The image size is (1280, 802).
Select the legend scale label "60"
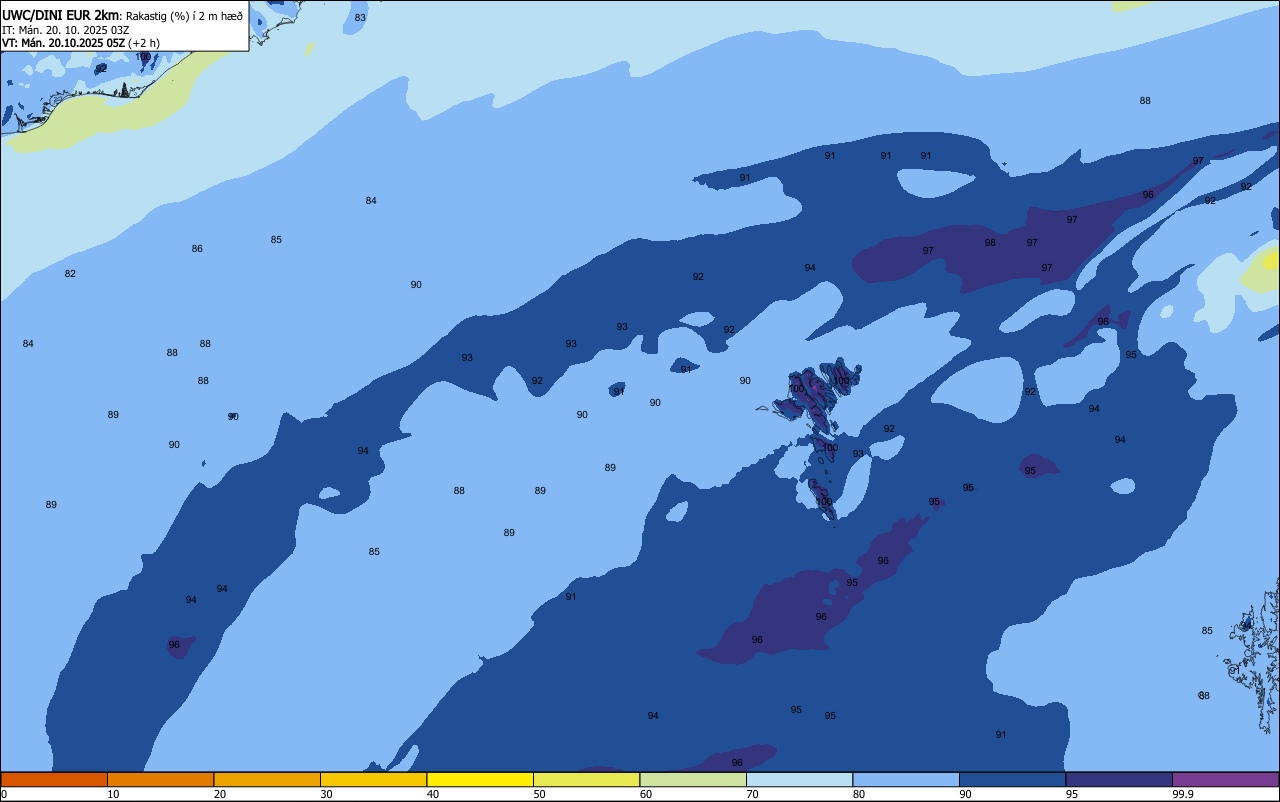(x=646, y=794)
